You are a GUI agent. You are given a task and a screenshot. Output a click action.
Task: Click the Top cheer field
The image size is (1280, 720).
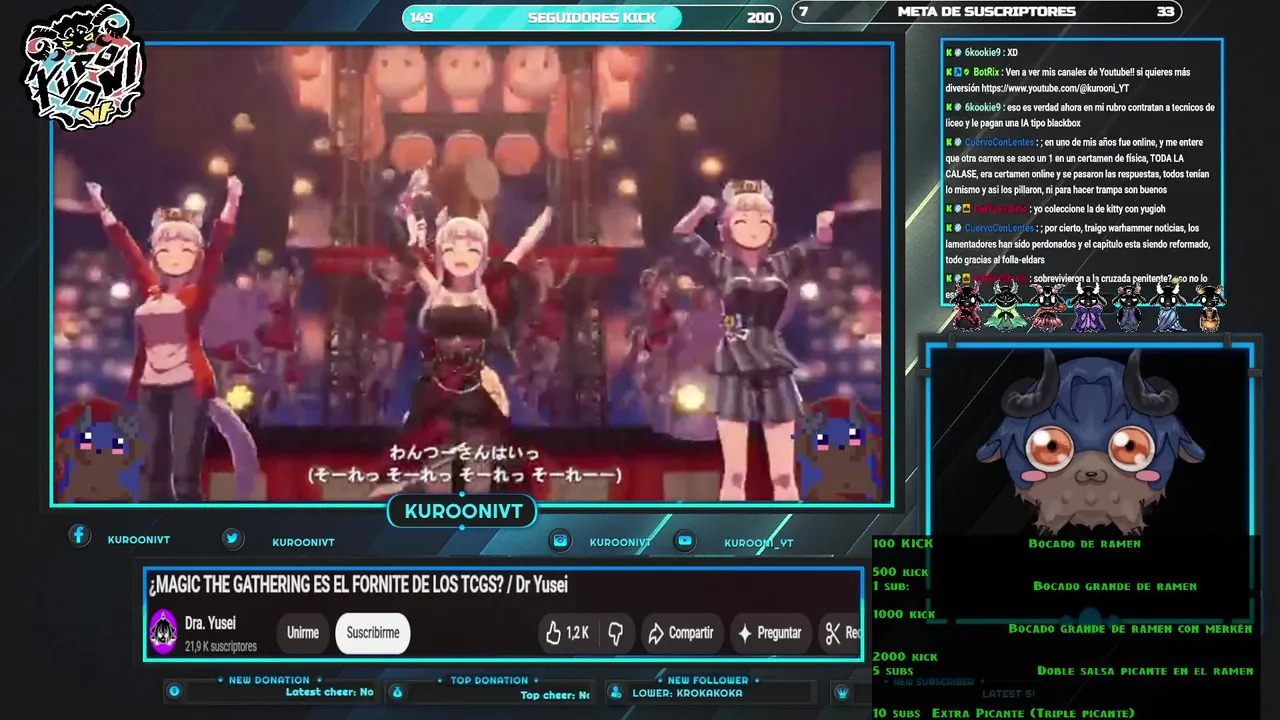pos(555,695)
